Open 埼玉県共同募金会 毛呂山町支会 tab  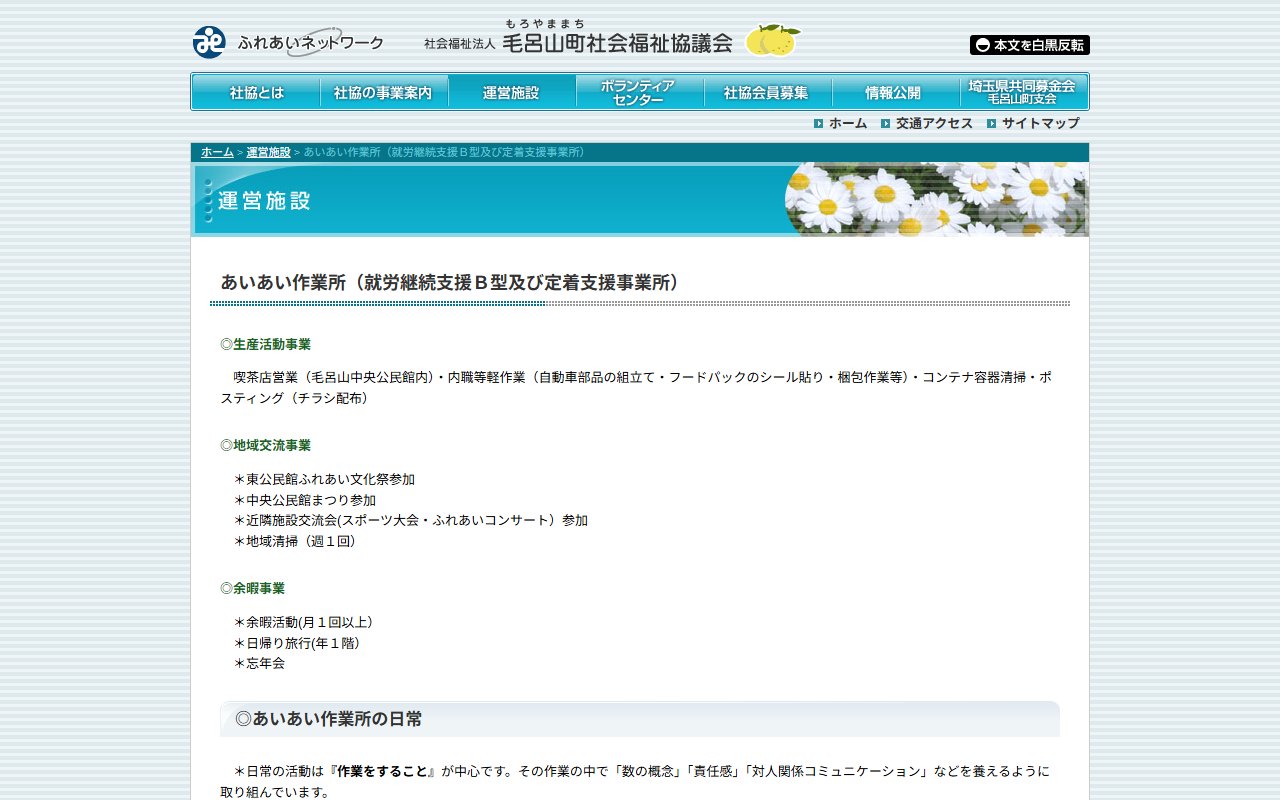click(x=1023, y=92)
